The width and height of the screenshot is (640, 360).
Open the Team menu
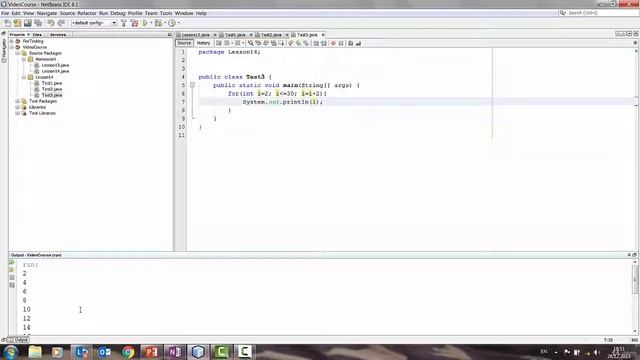pos(151,13)
